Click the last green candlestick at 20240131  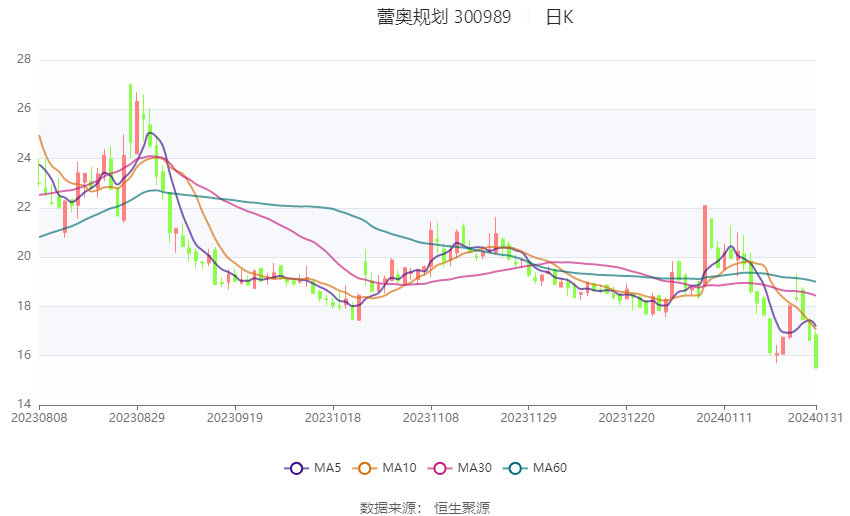(816, 351)
